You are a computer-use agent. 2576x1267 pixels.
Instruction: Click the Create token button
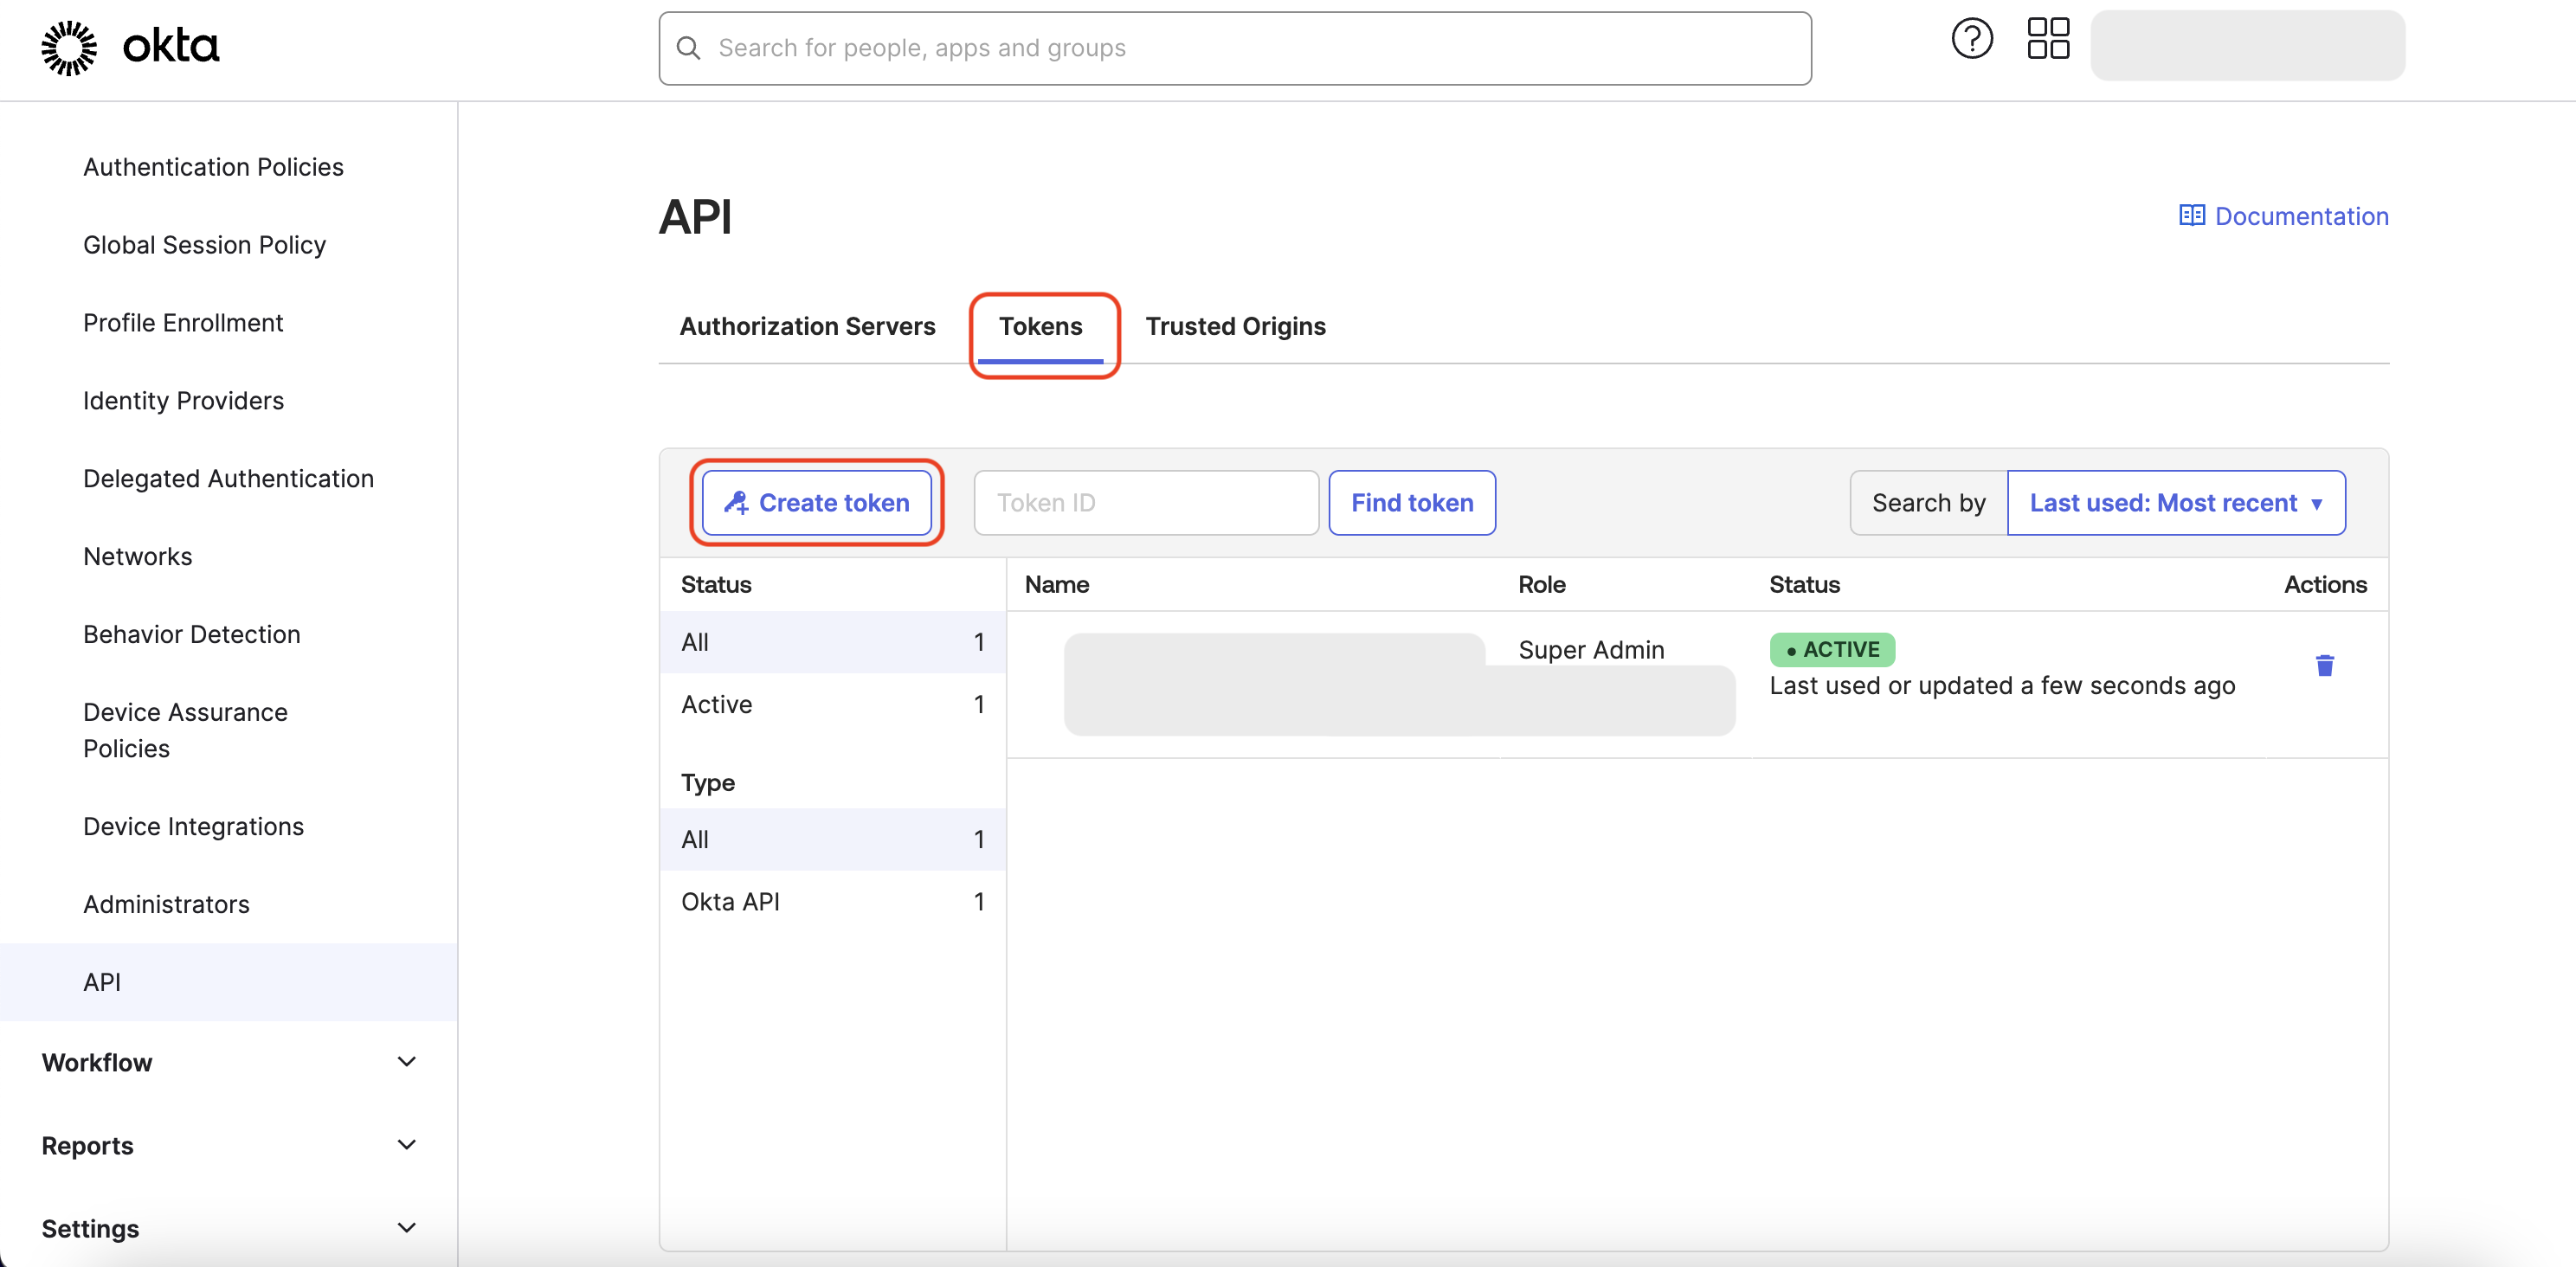pos(817,503)
